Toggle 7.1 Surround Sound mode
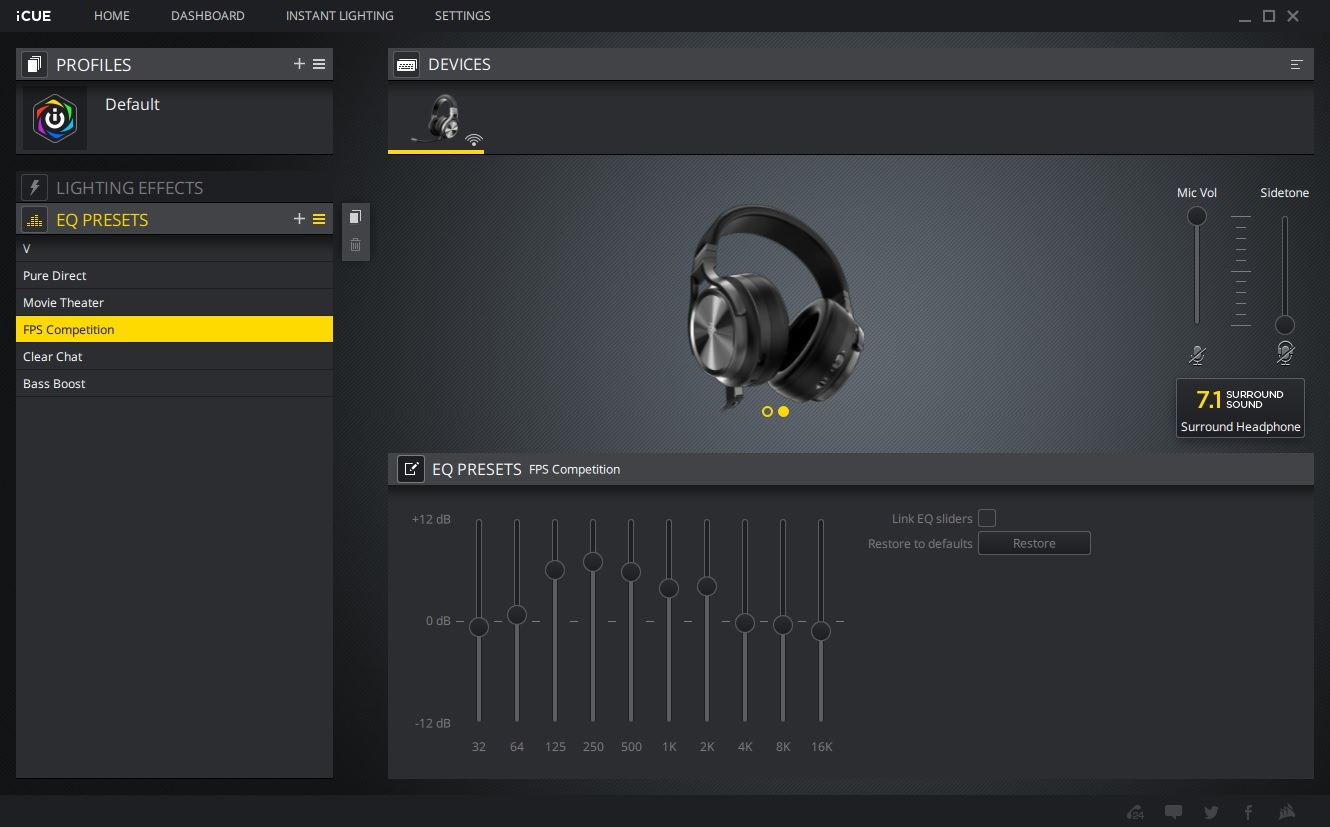 (1240, 408)
